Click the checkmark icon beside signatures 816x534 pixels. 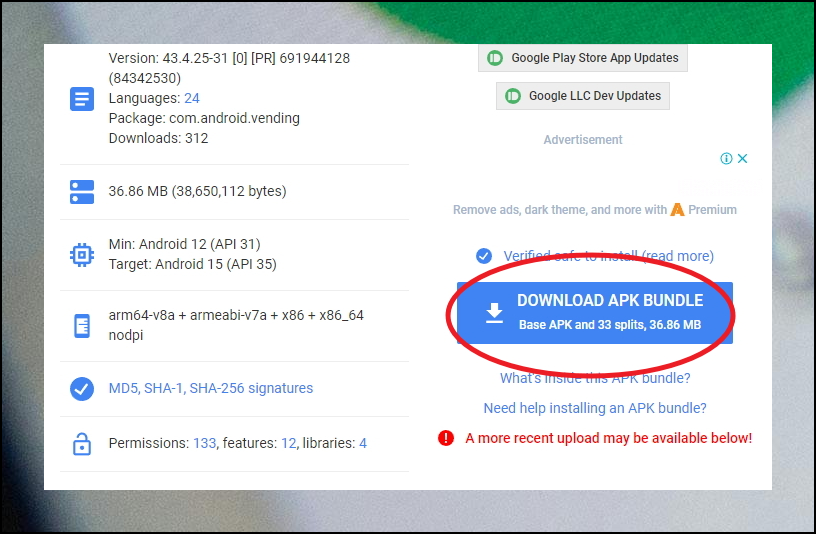click(82, 389)
